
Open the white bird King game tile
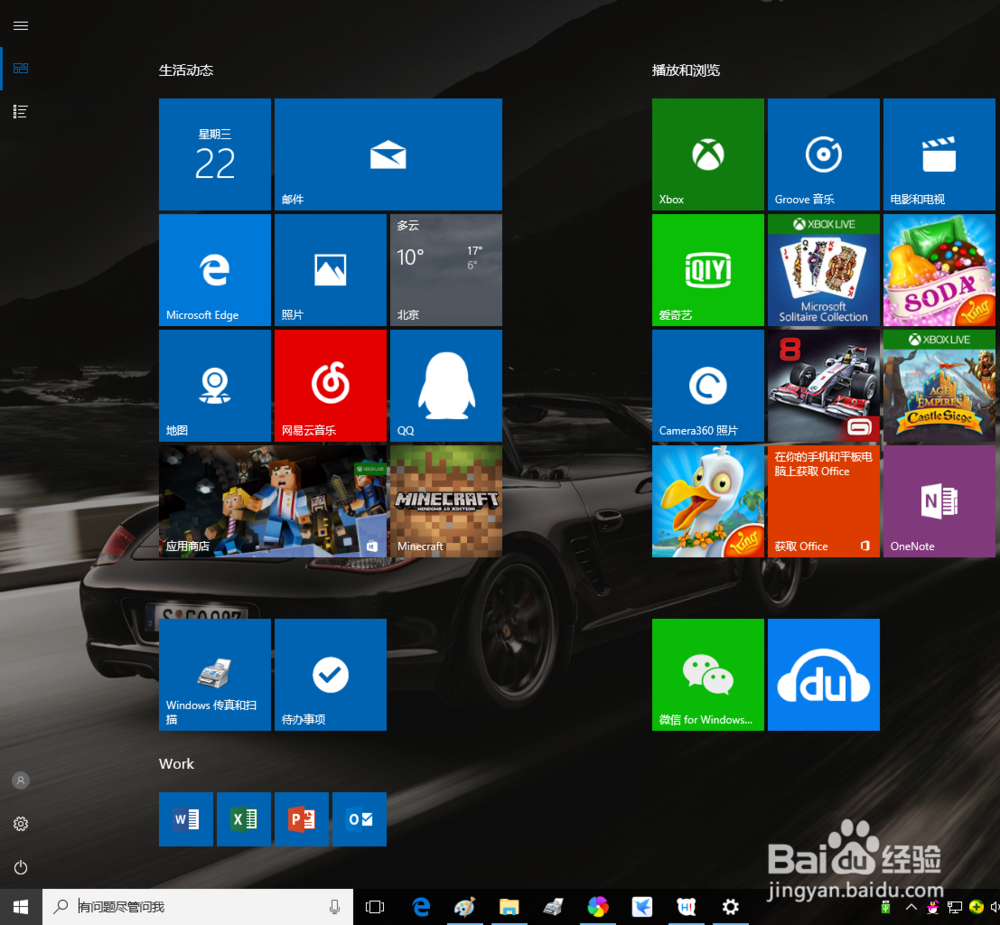pos(708,501)
